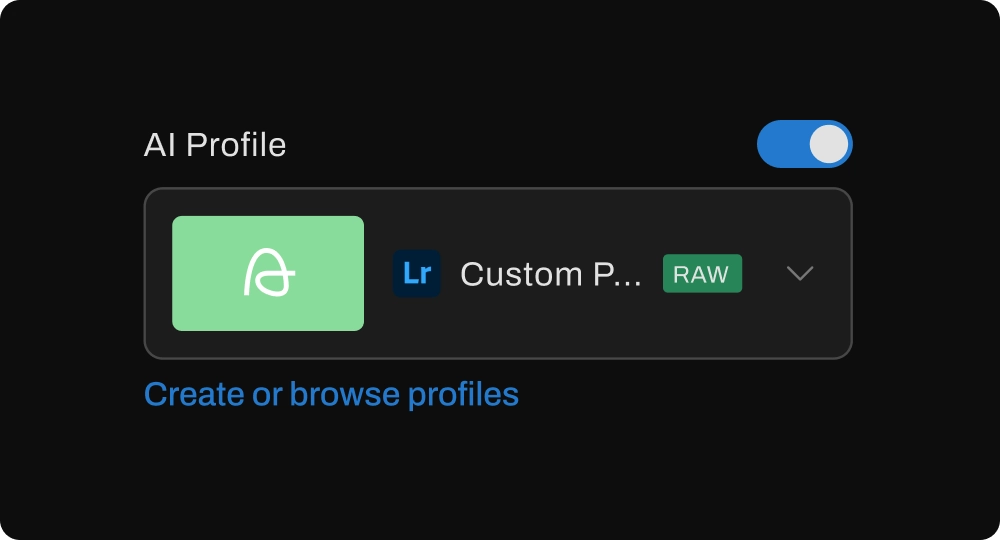Image resolution: width=1000 pixels, height=540 pixels.
Task: Select the Adobe Lightroom app badge
Action: click(417, 273)
